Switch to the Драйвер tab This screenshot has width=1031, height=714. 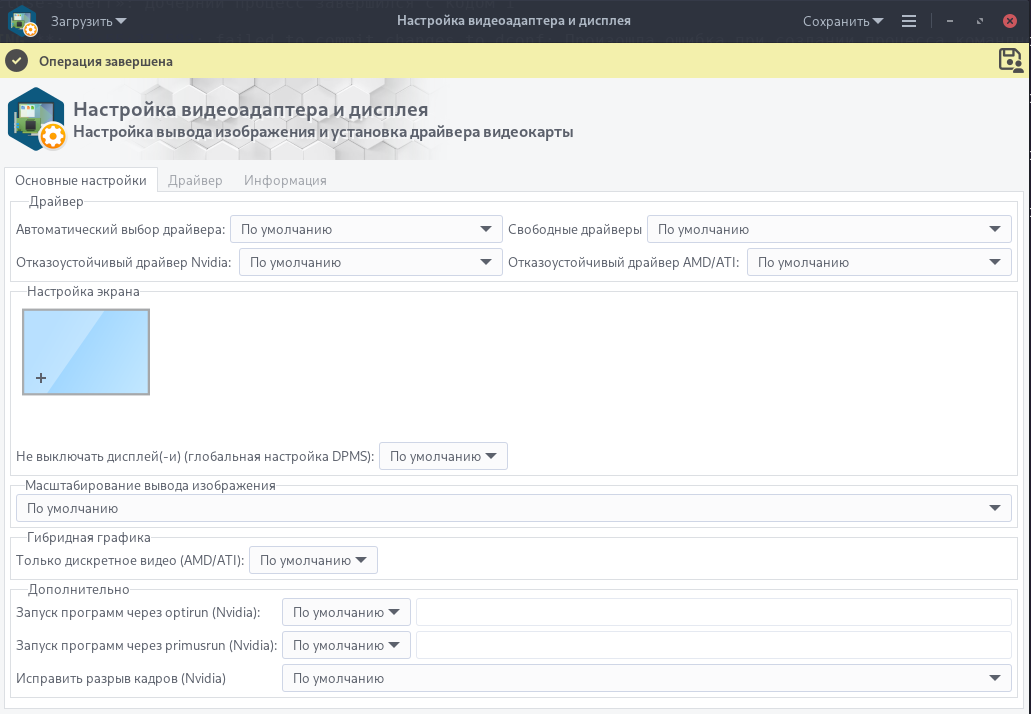(x=195, y=181)
